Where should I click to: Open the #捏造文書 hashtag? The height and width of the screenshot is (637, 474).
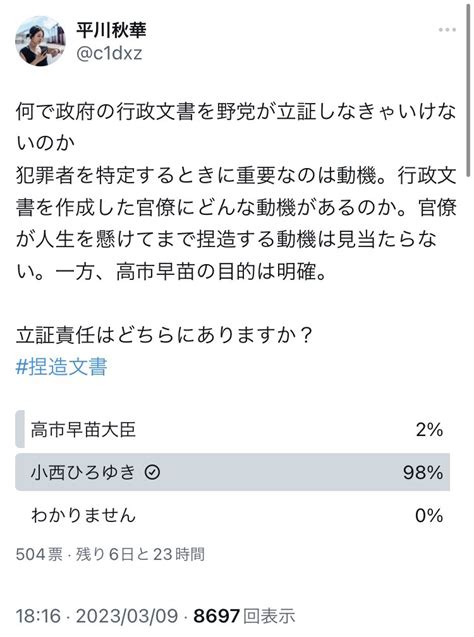coord(61,366)
